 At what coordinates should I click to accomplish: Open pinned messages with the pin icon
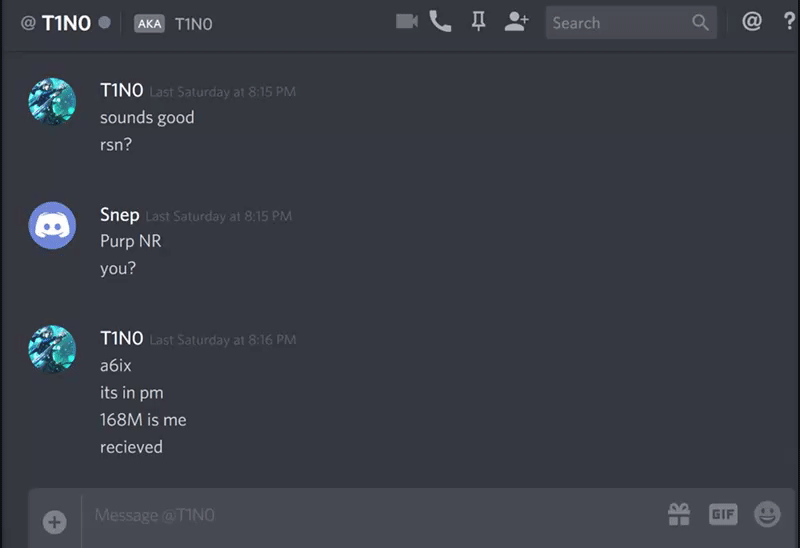[x=478, y=21]
